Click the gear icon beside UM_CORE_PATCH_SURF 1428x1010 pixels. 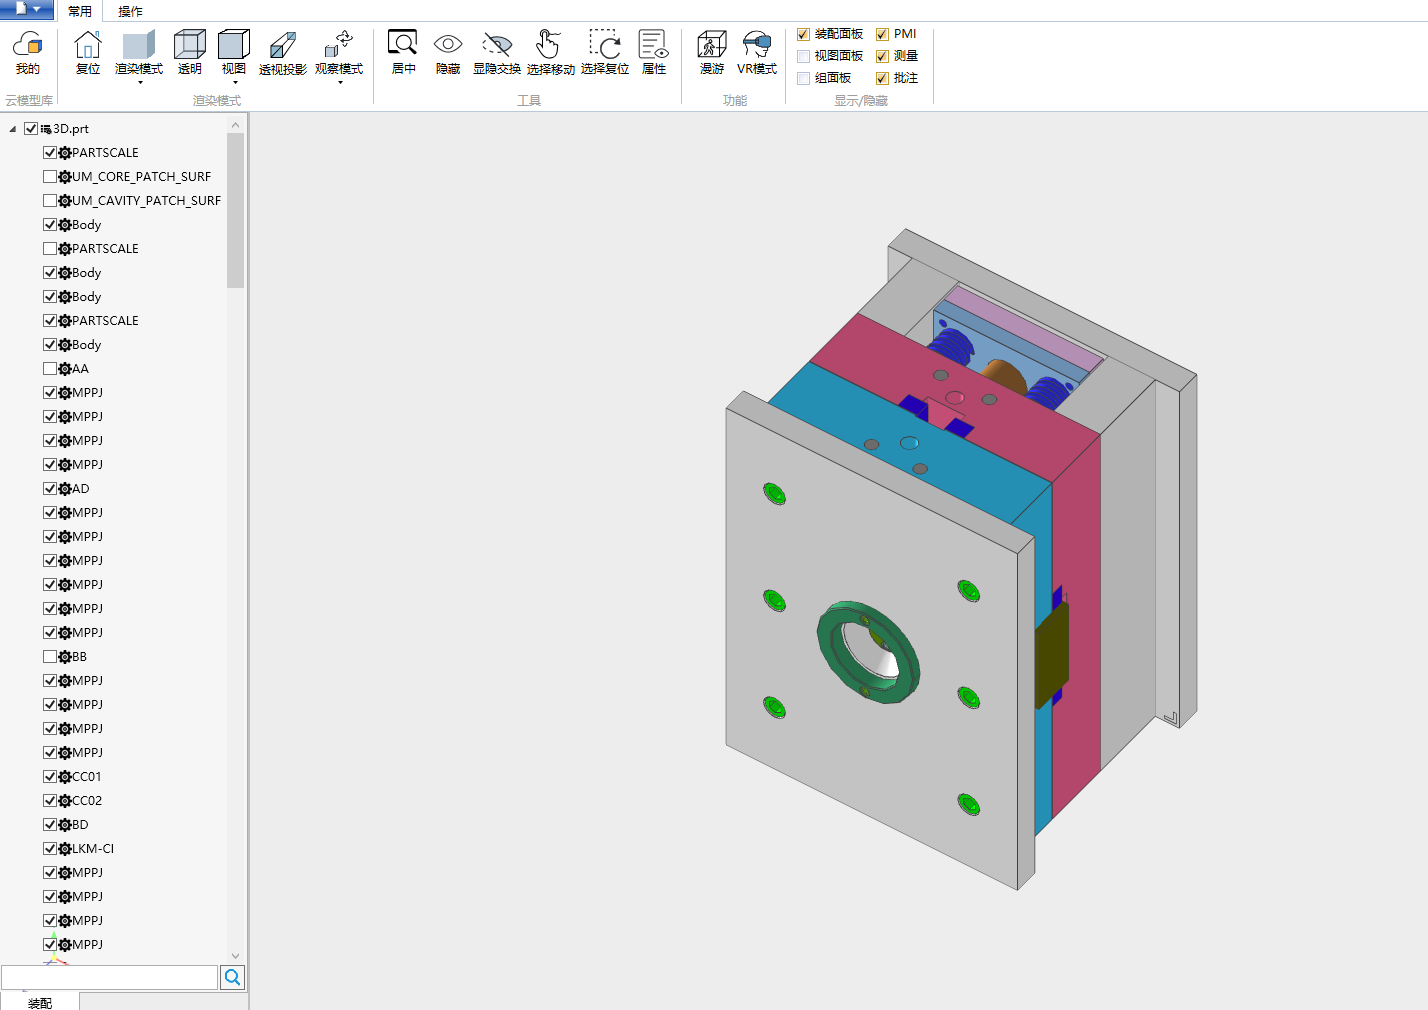point(65,177)
